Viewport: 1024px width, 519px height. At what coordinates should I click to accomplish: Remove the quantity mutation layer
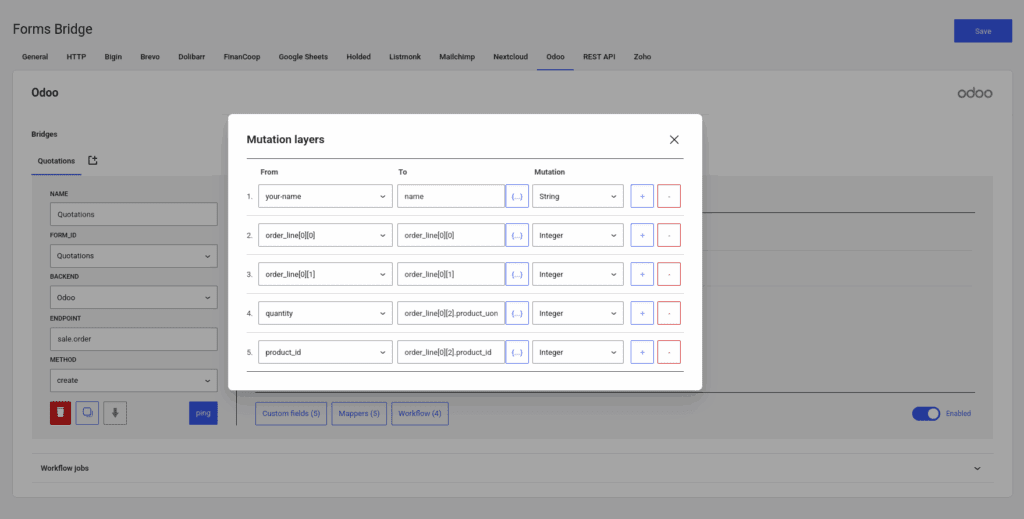pyautogui.click(x=669, y=313)
